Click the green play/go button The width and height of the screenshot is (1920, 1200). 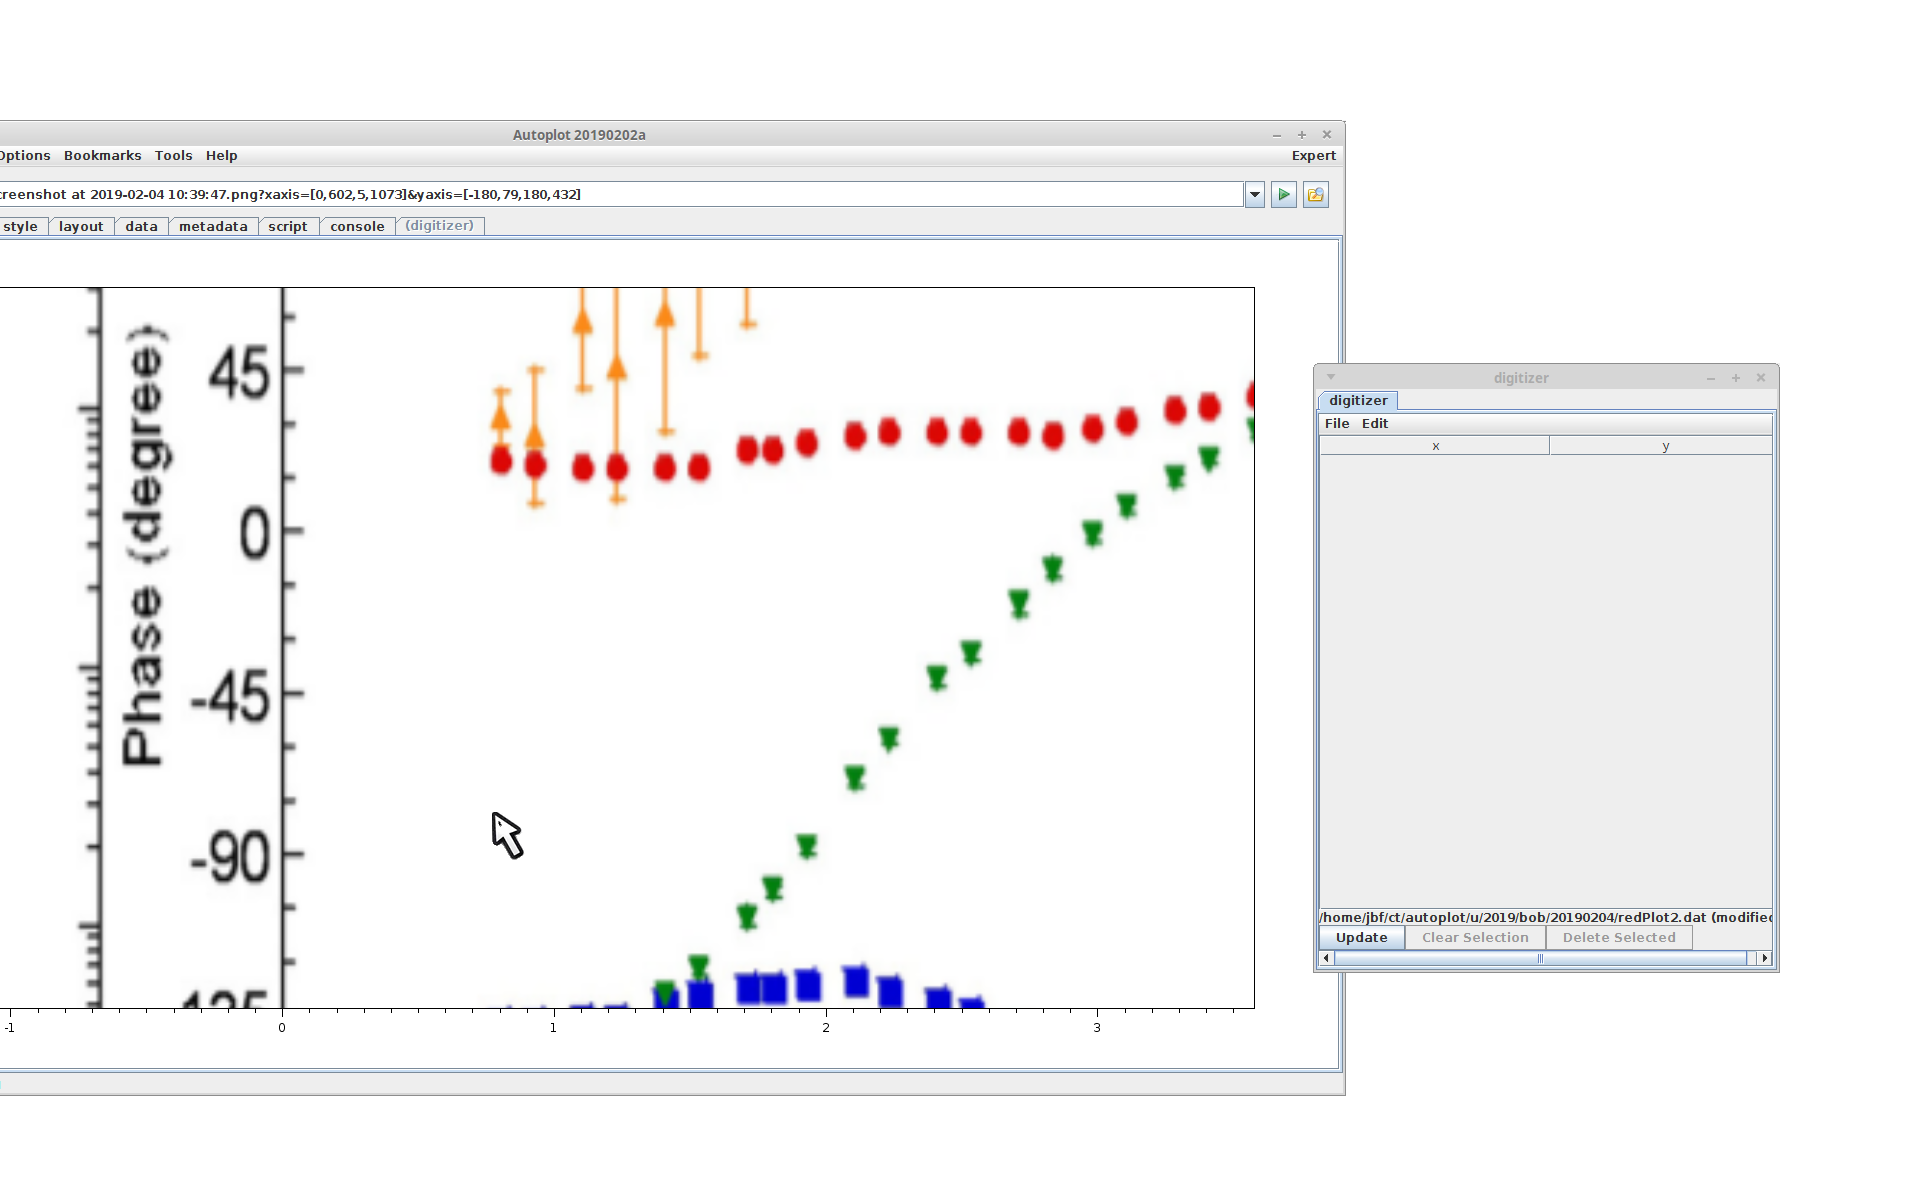[1284, 195]
